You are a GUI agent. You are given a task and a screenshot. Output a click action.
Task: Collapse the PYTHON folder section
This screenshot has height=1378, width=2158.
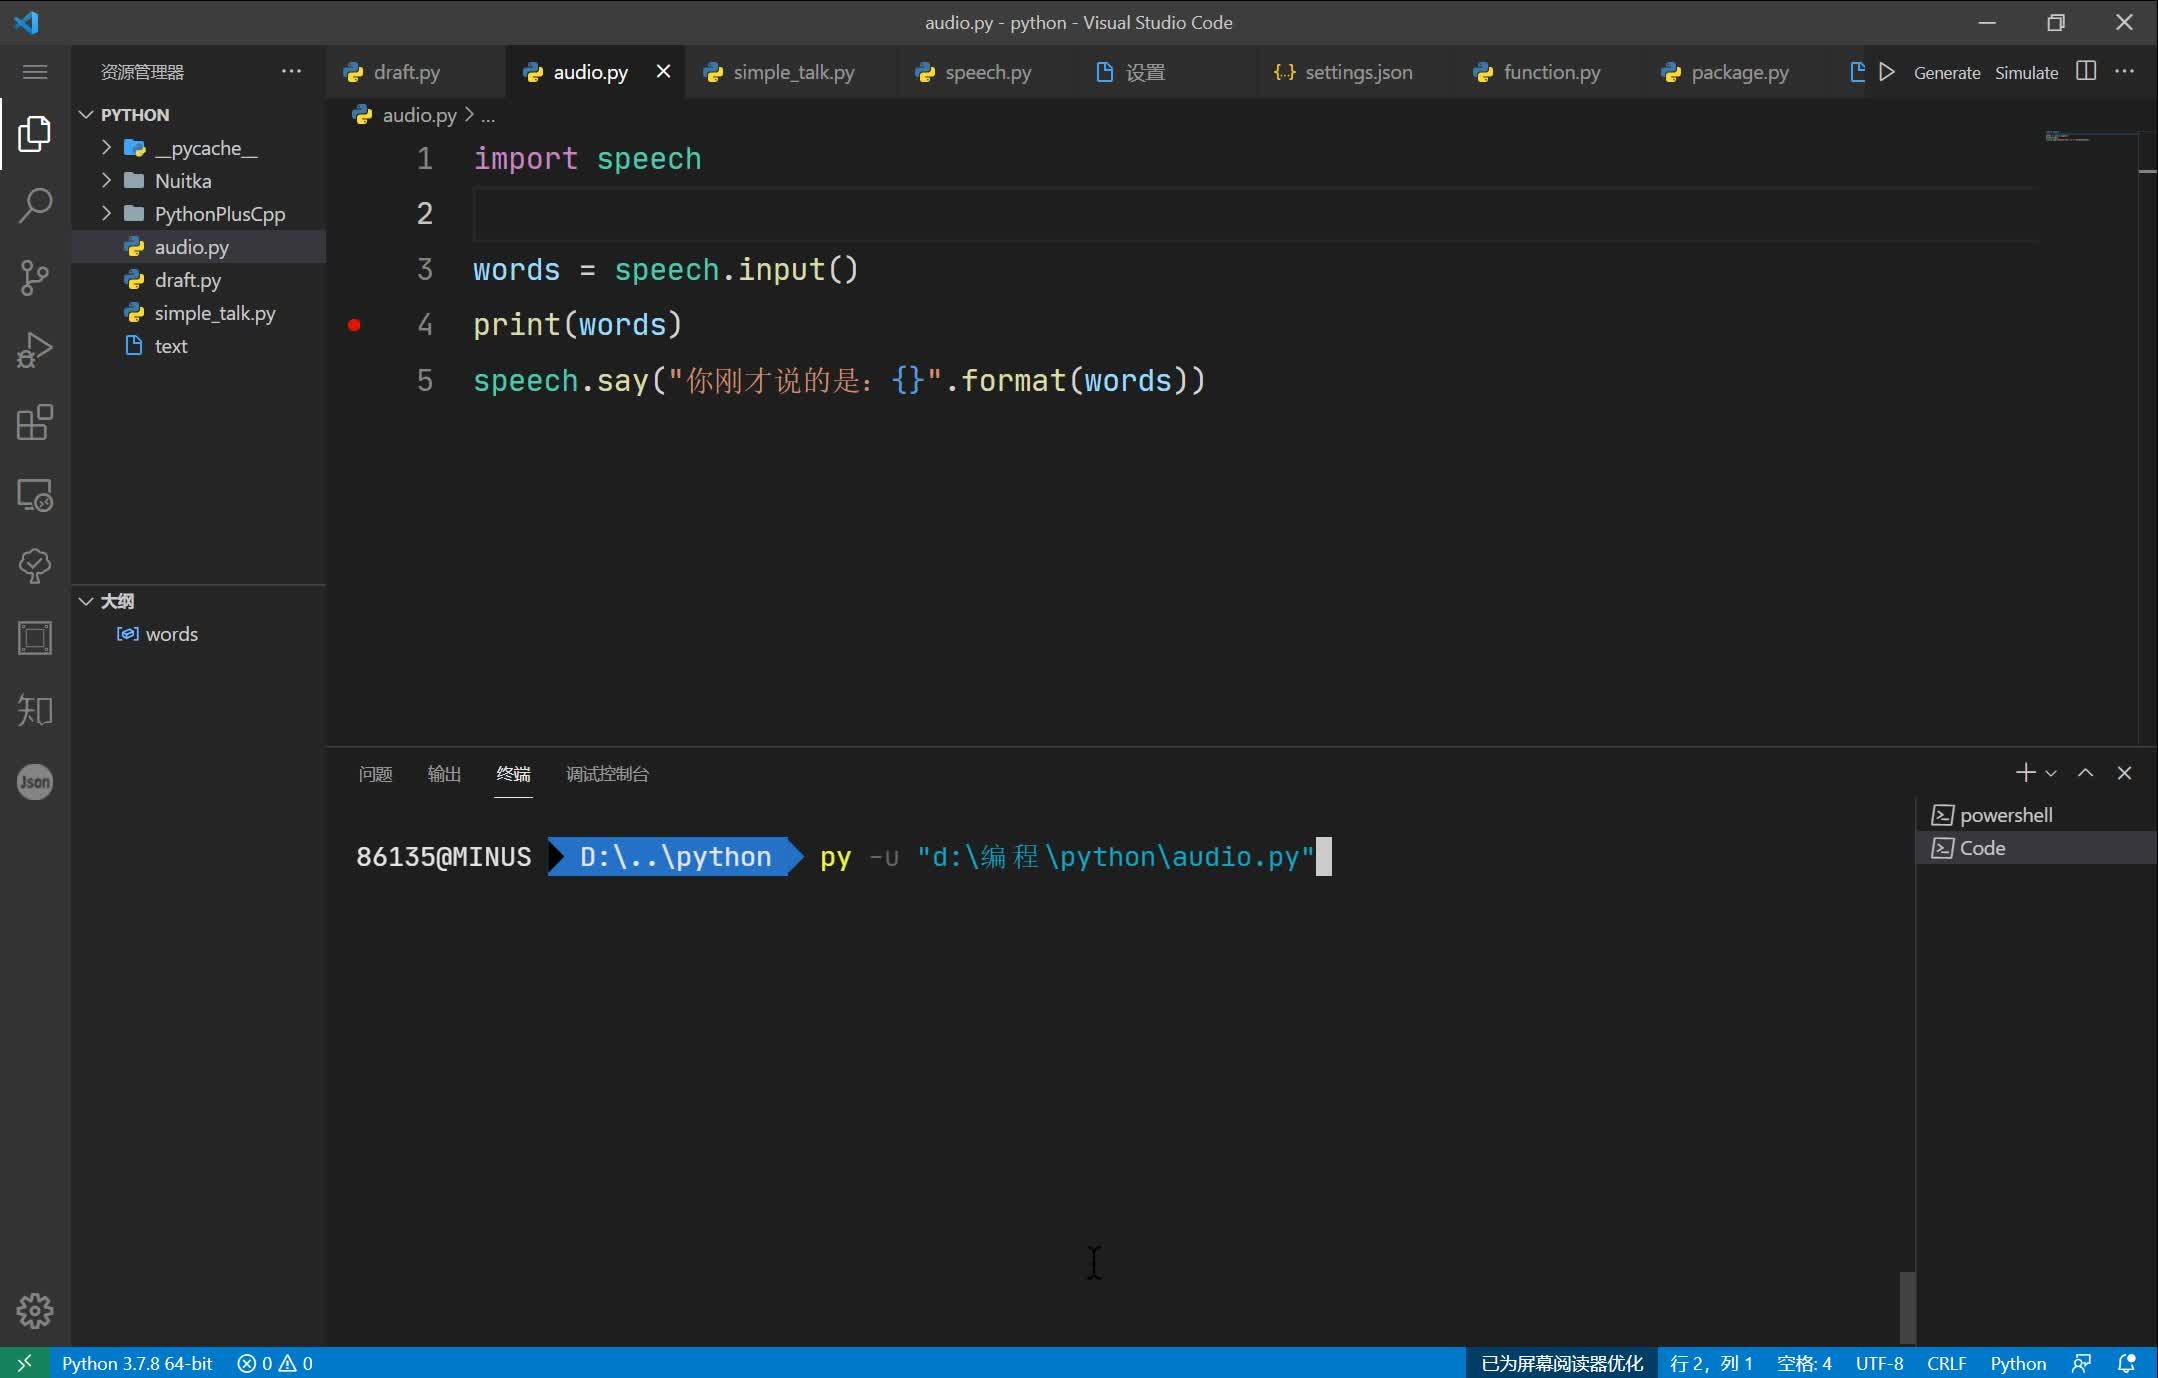pos(85,114)
